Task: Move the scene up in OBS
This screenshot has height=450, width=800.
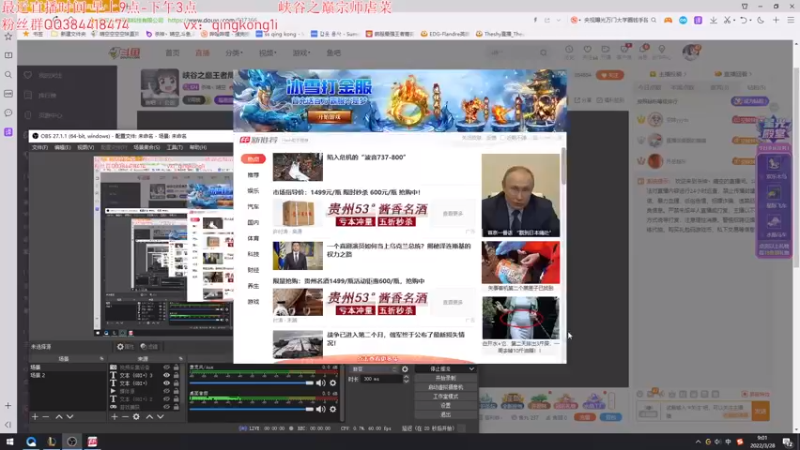Action: 59,417
